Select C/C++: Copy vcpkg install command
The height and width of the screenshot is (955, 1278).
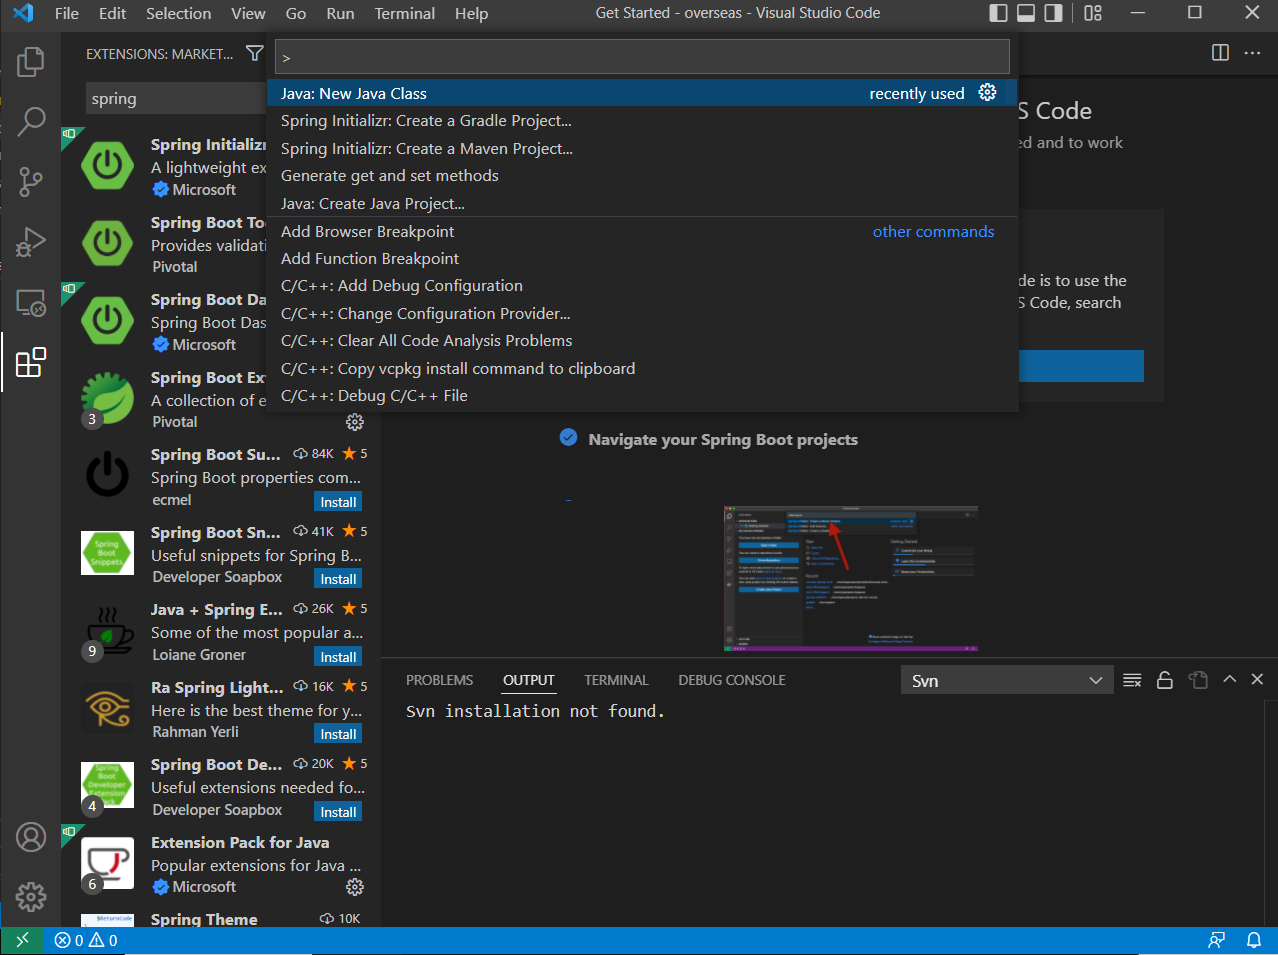click(x=642, y=368)
